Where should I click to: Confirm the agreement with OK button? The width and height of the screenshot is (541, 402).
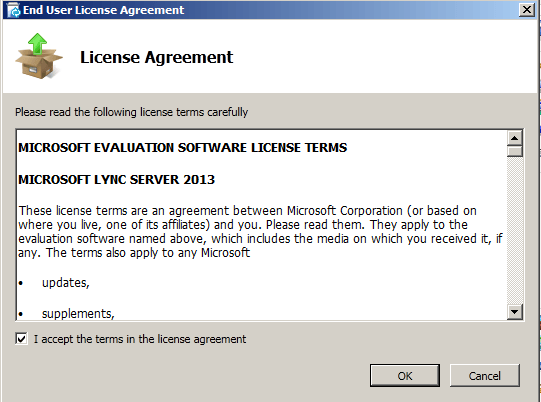pyautogui.click(x=405, y=375)
